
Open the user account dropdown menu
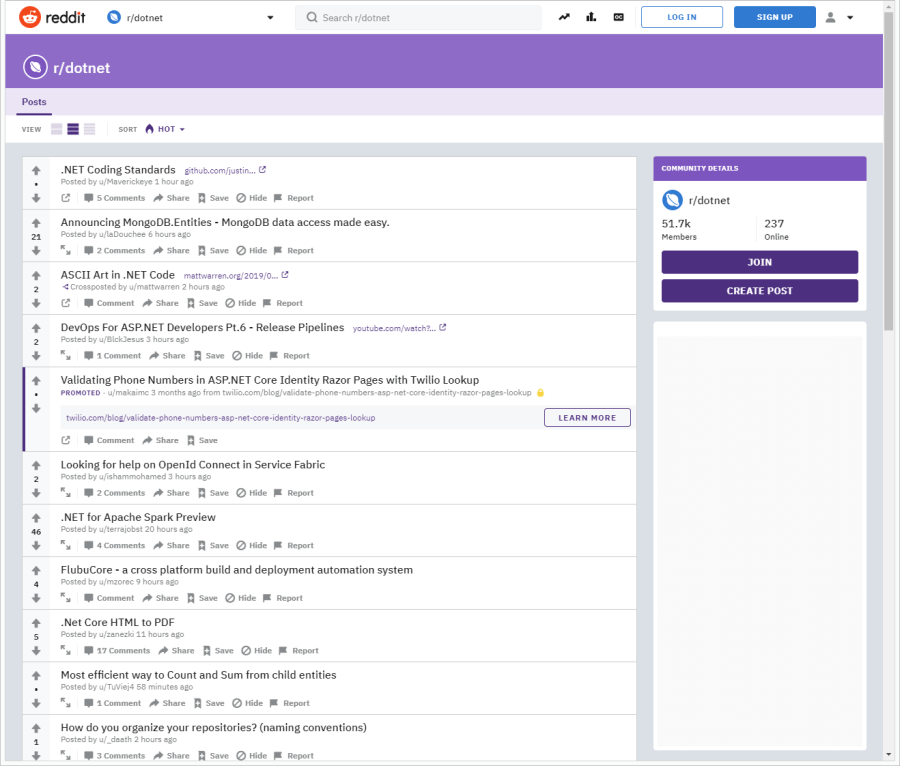[x=839, y=17]
